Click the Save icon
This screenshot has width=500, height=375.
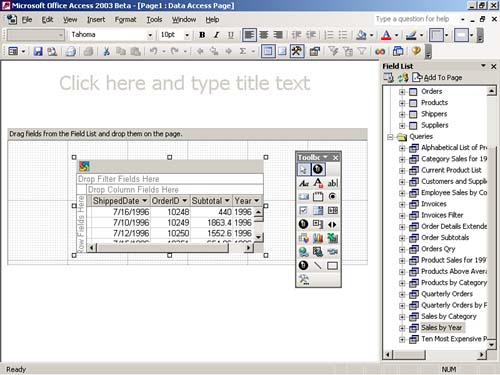38,51
